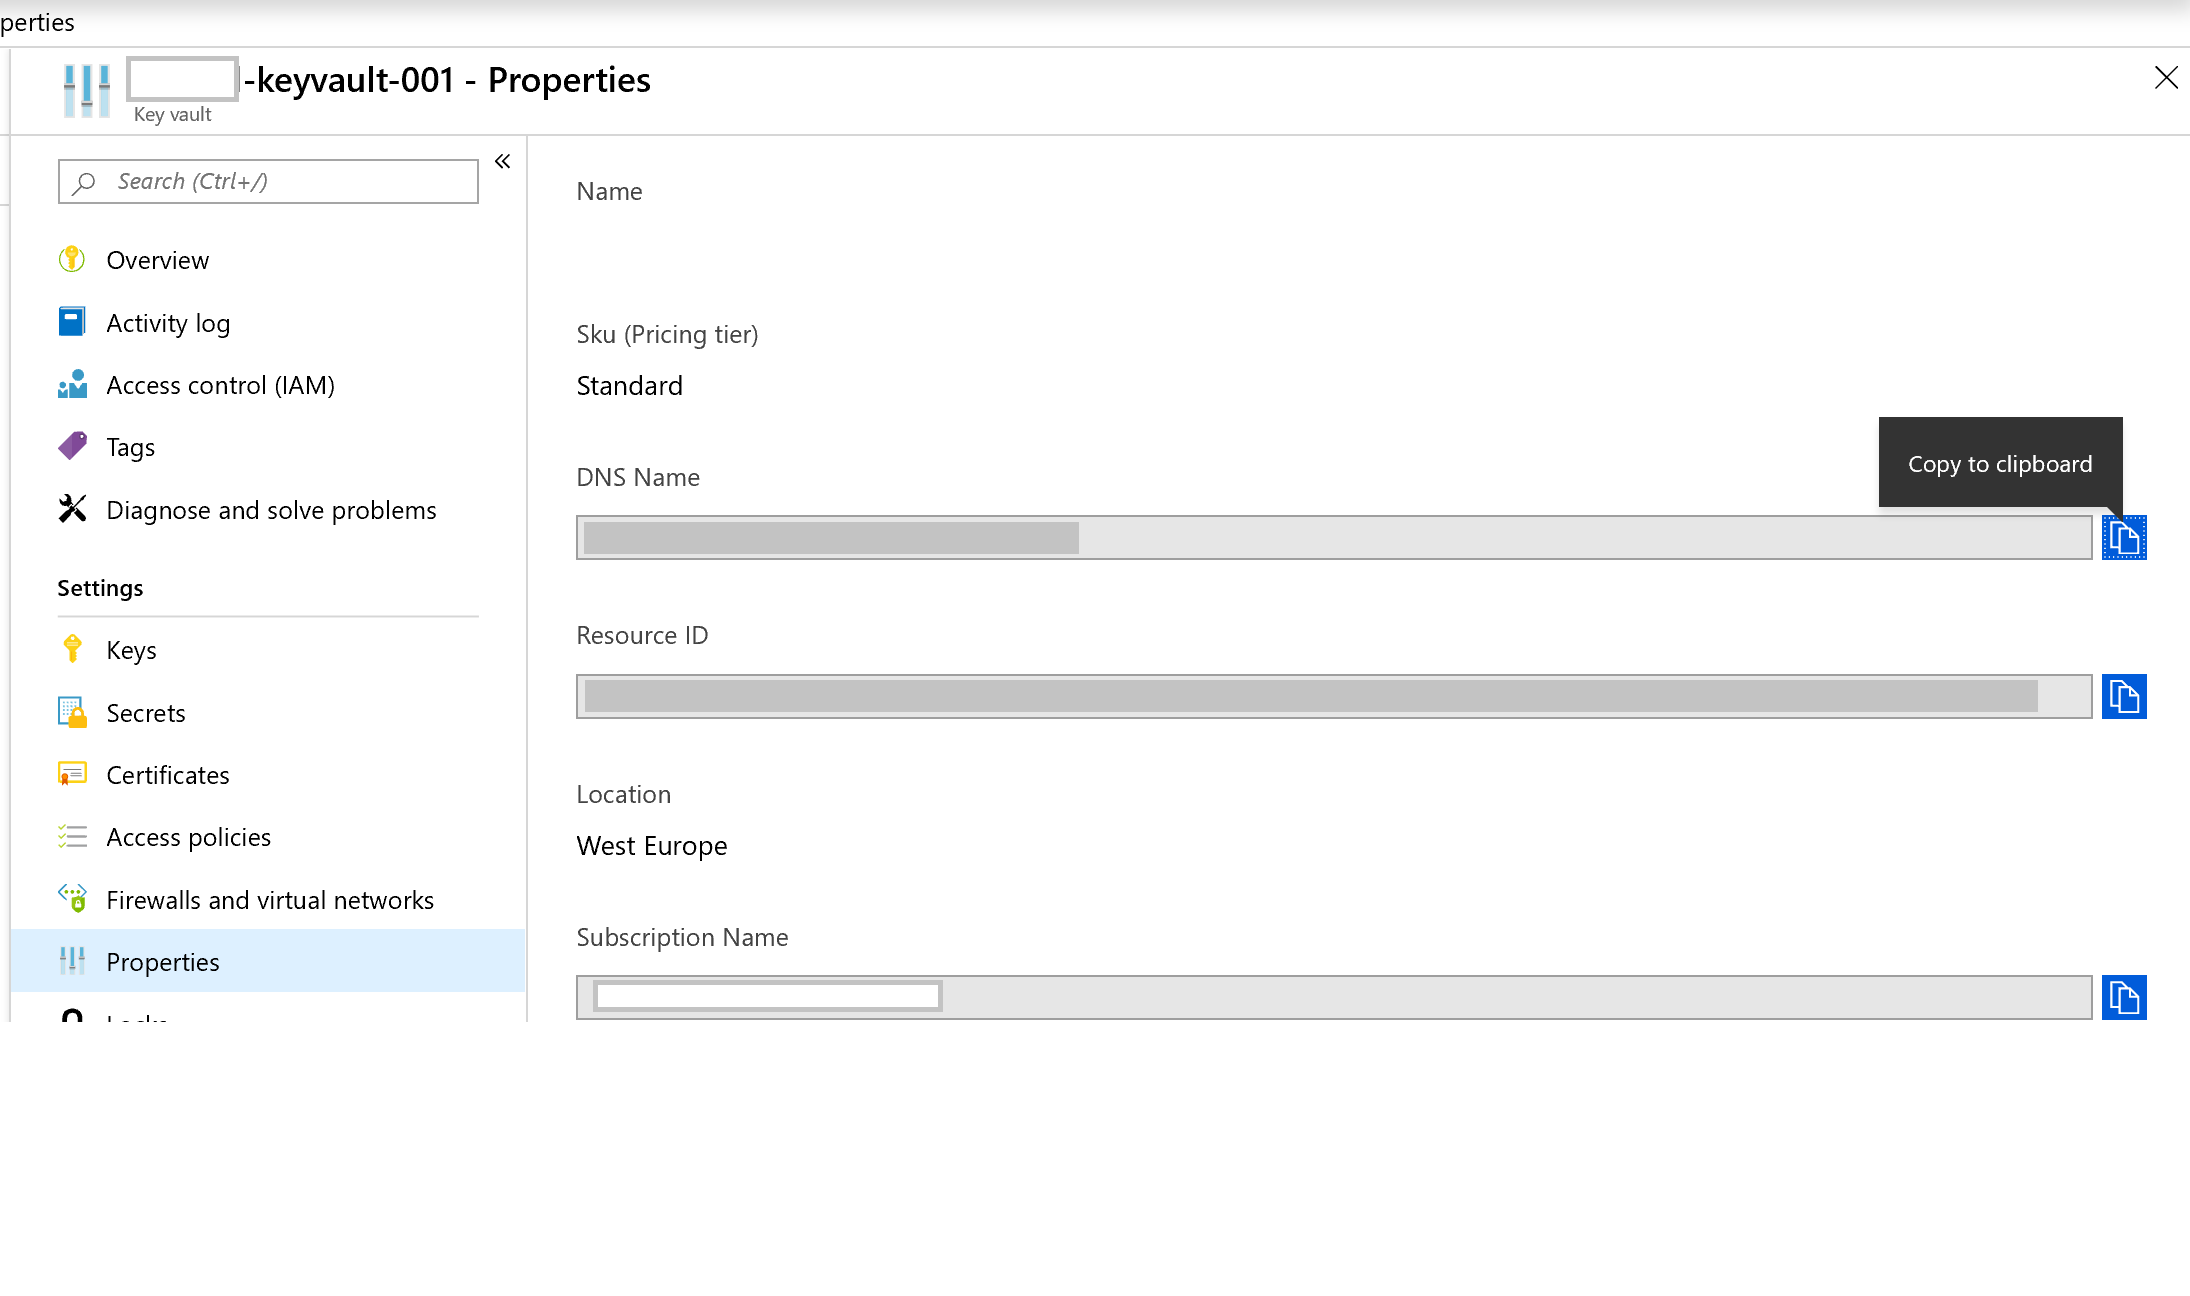The image size is (2190, 1296).
Task: Click the Tags purple label icon
Action: coord(72,446)
